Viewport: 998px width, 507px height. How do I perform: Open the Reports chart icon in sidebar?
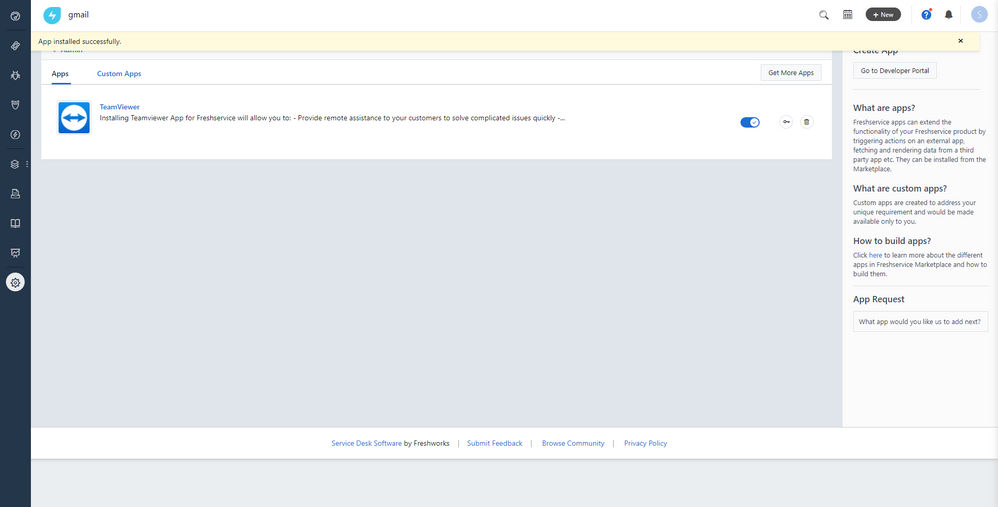coord(15,253)
